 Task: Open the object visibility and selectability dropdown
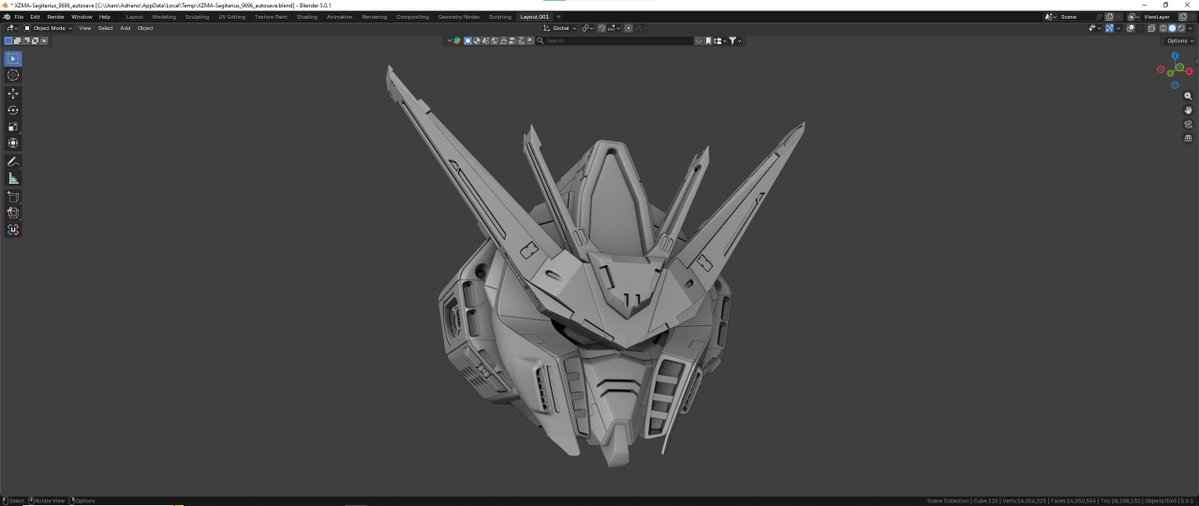coord(1096,28)
